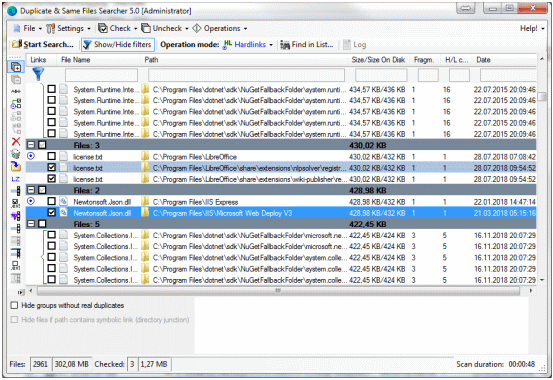Untick checkbox for license.txt in nlpsolver path
553x380 pixels.
tap(51, 168)
